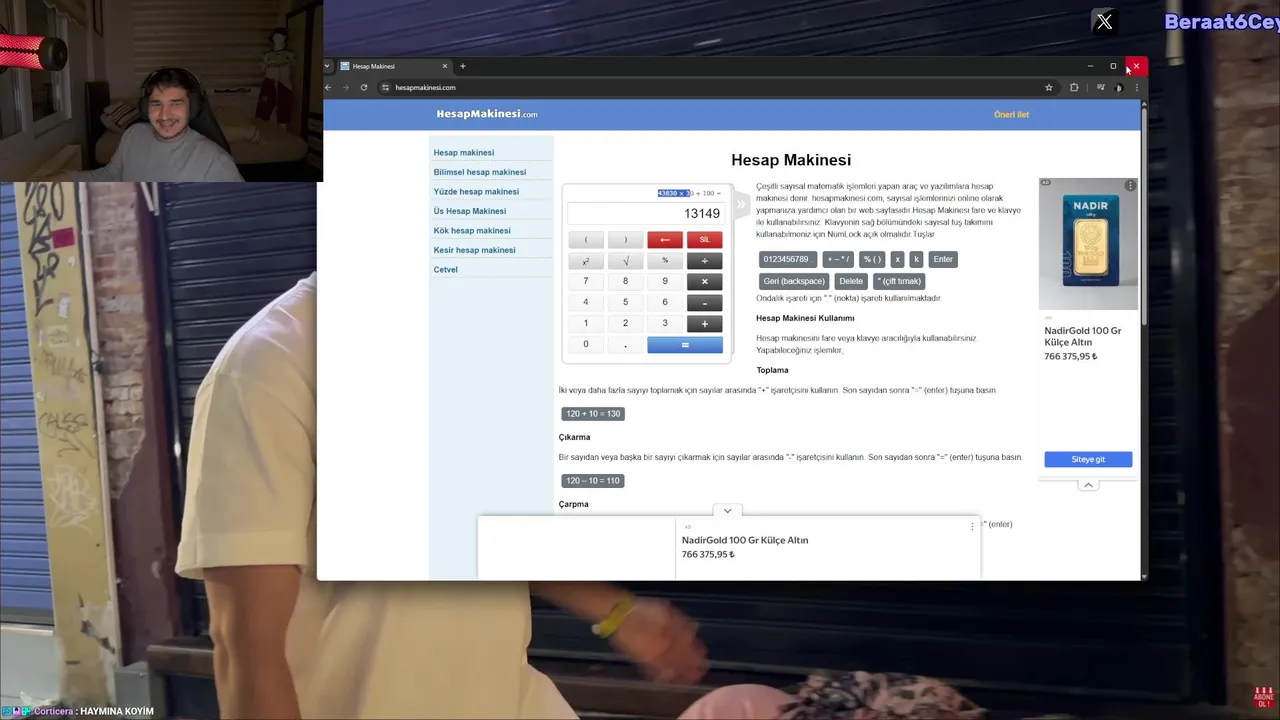This screenshot has width=1280, height=720.
Task: Click the Enter key label in description
Action: point(943,259)
